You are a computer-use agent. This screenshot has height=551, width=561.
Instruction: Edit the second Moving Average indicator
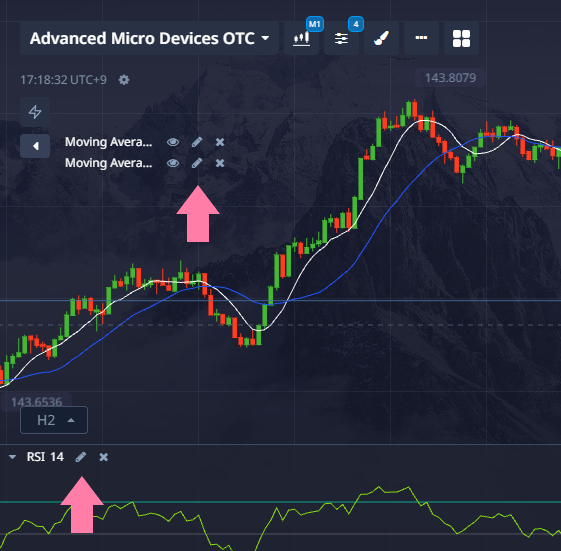pyautogui.click(x=197, y=163)
